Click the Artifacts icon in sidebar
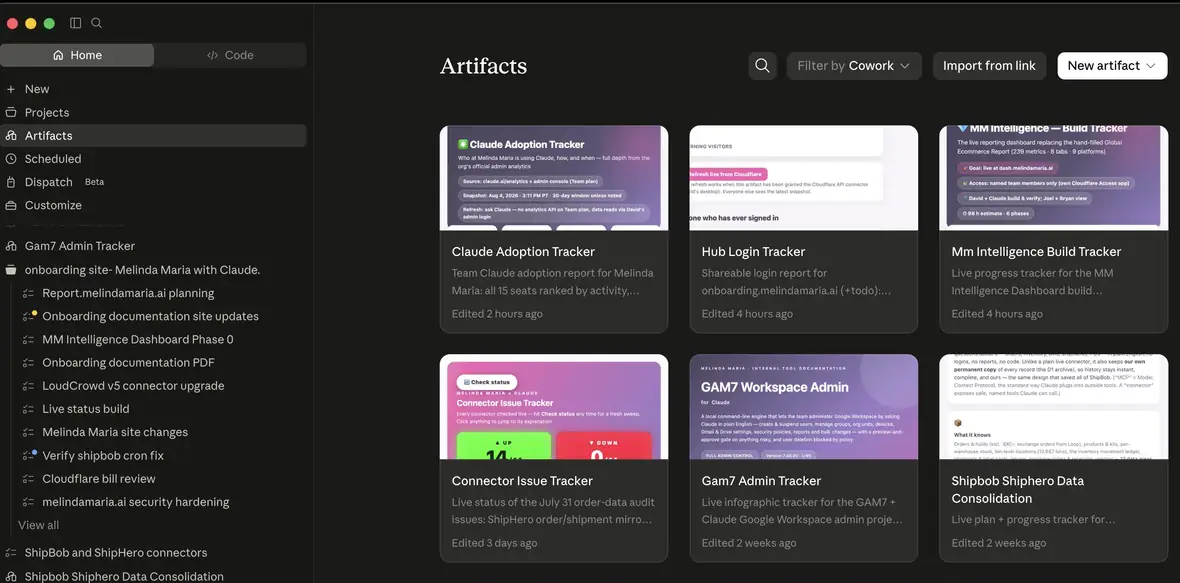 pos(11,135)
